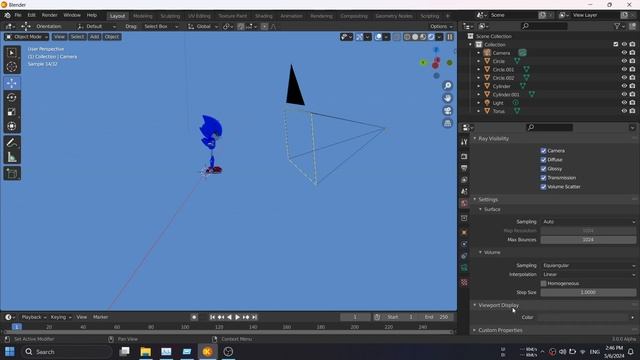Viewport: 640px width, 360px height.
Task: Click the 3D Cursor tool
Action: point(12,67)
